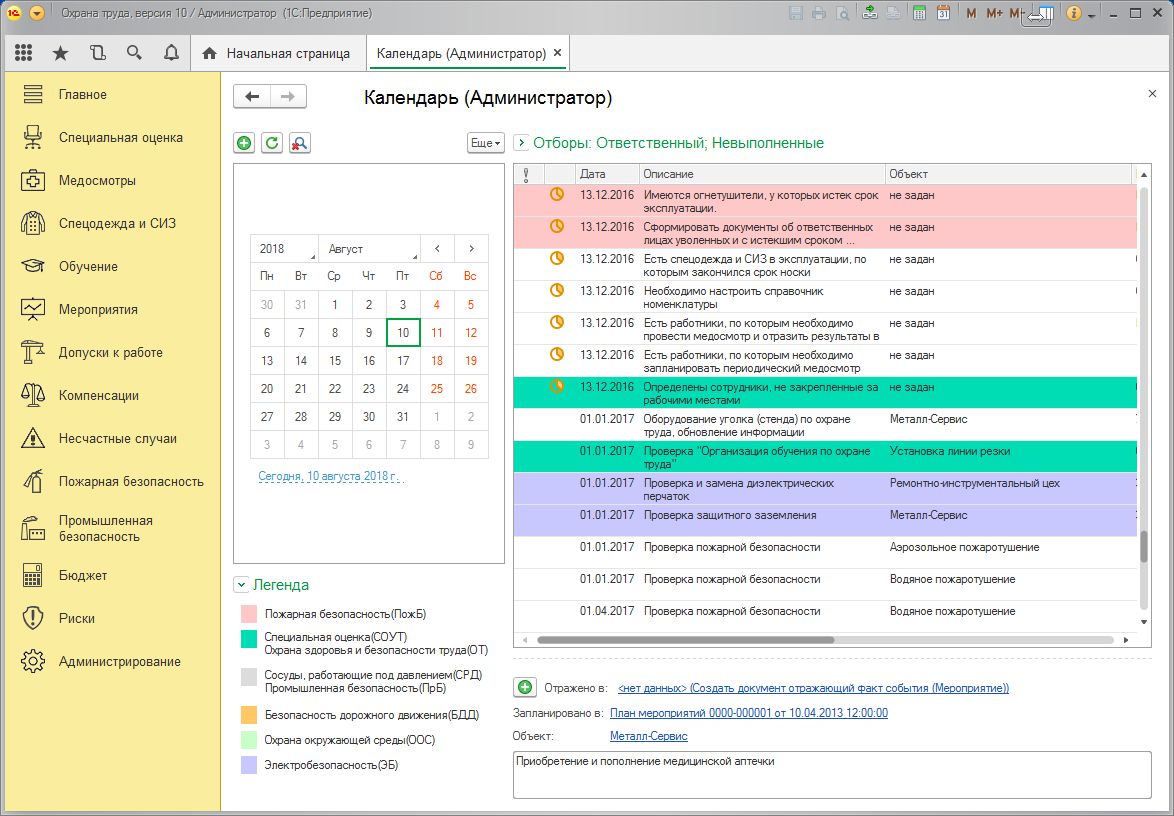The image size is (1174, 816).
Task: Open the month dropdown showing Август
Action: coord(369,249)
